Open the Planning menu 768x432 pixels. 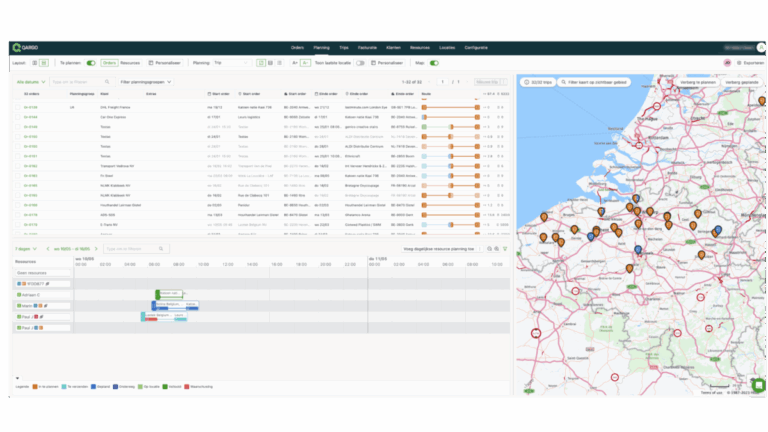tap(321, 48)
